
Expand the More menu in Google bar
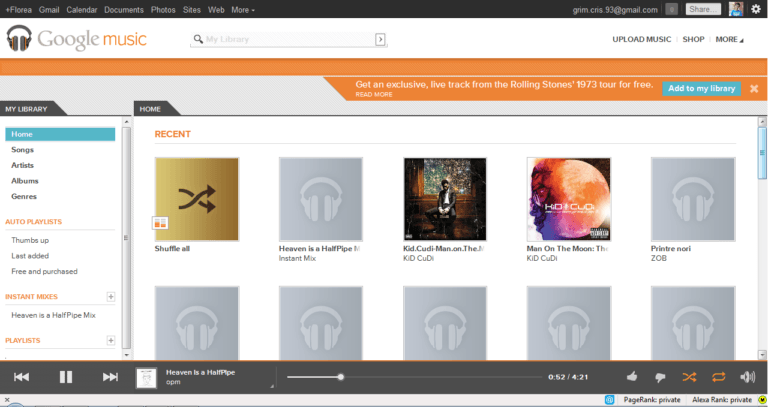(243, 9)
